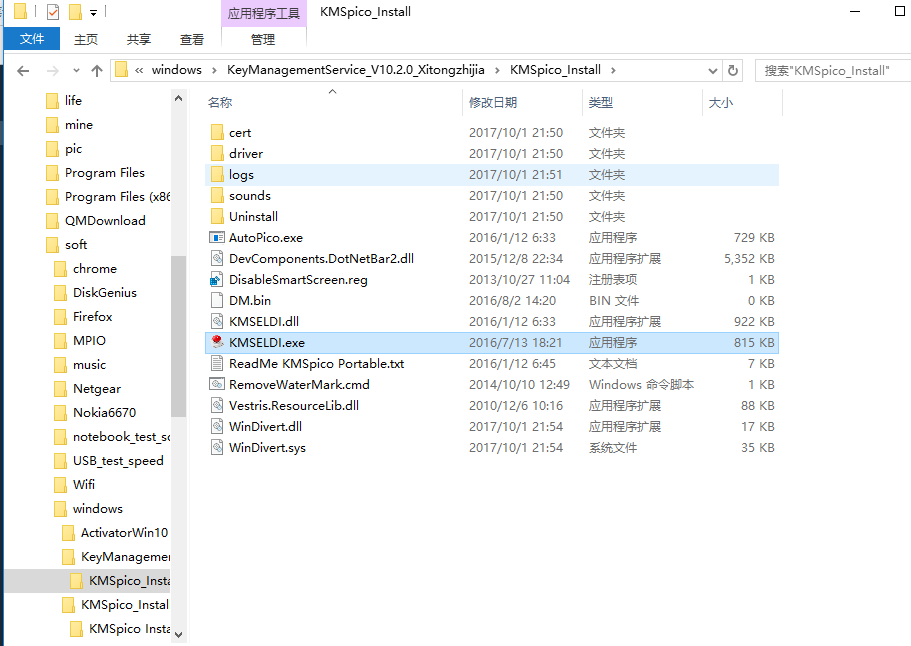This screenshot has width=911, height=646.
Task: Select ActivatorWin10 folder in navigation tree
Action: coord(124,533)
